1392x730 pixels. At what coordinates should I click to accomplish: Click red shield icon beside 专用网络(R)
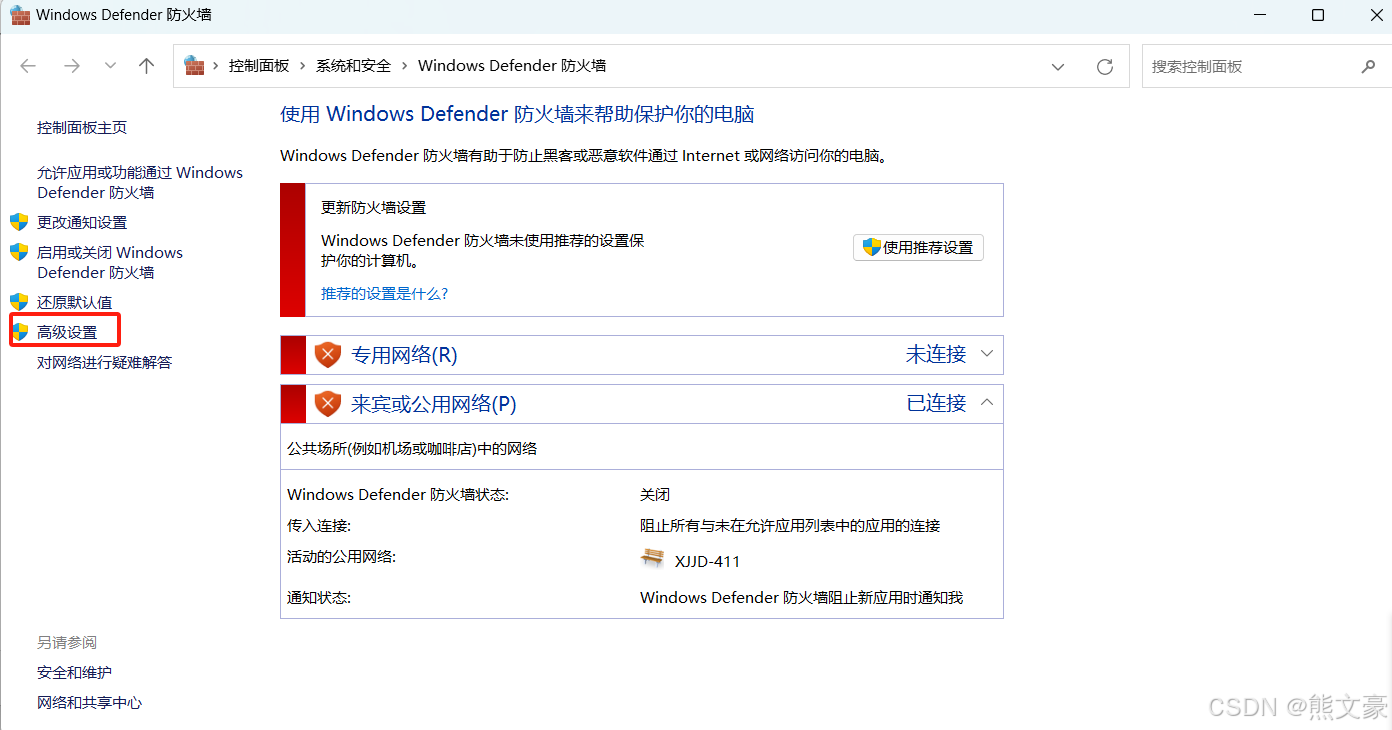point(328,355)
